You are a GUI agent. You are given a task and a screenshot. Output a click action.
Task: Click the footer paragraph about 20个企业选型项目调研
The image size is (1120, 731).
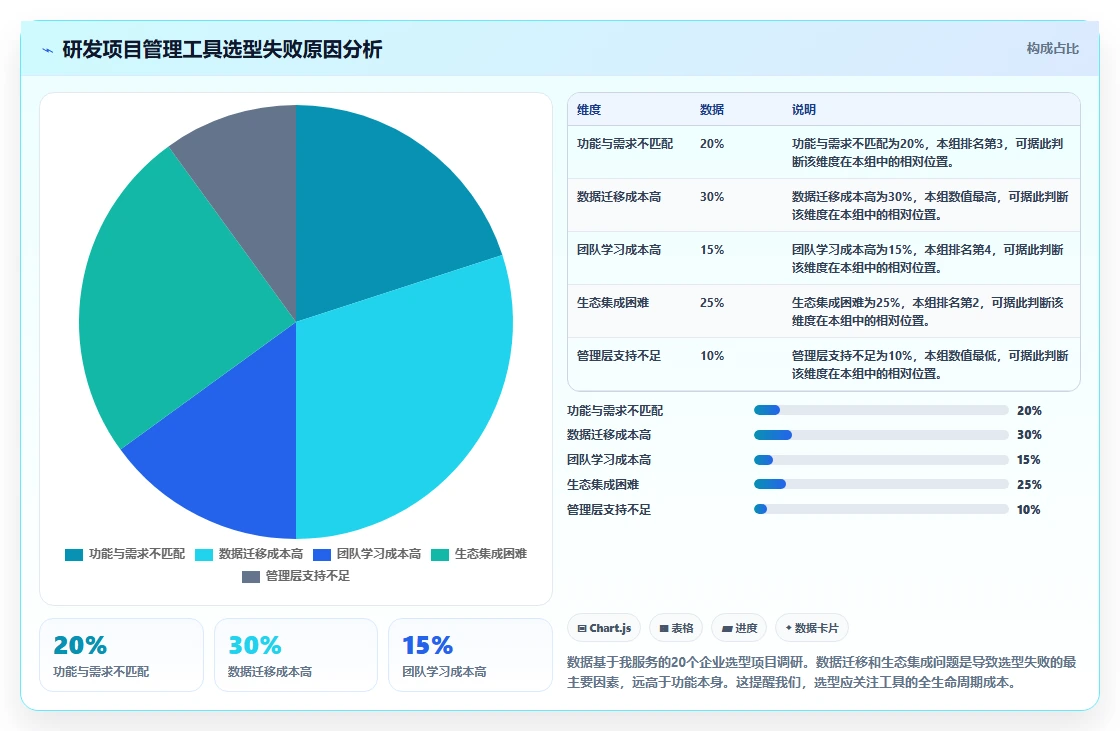coord(821,672)
